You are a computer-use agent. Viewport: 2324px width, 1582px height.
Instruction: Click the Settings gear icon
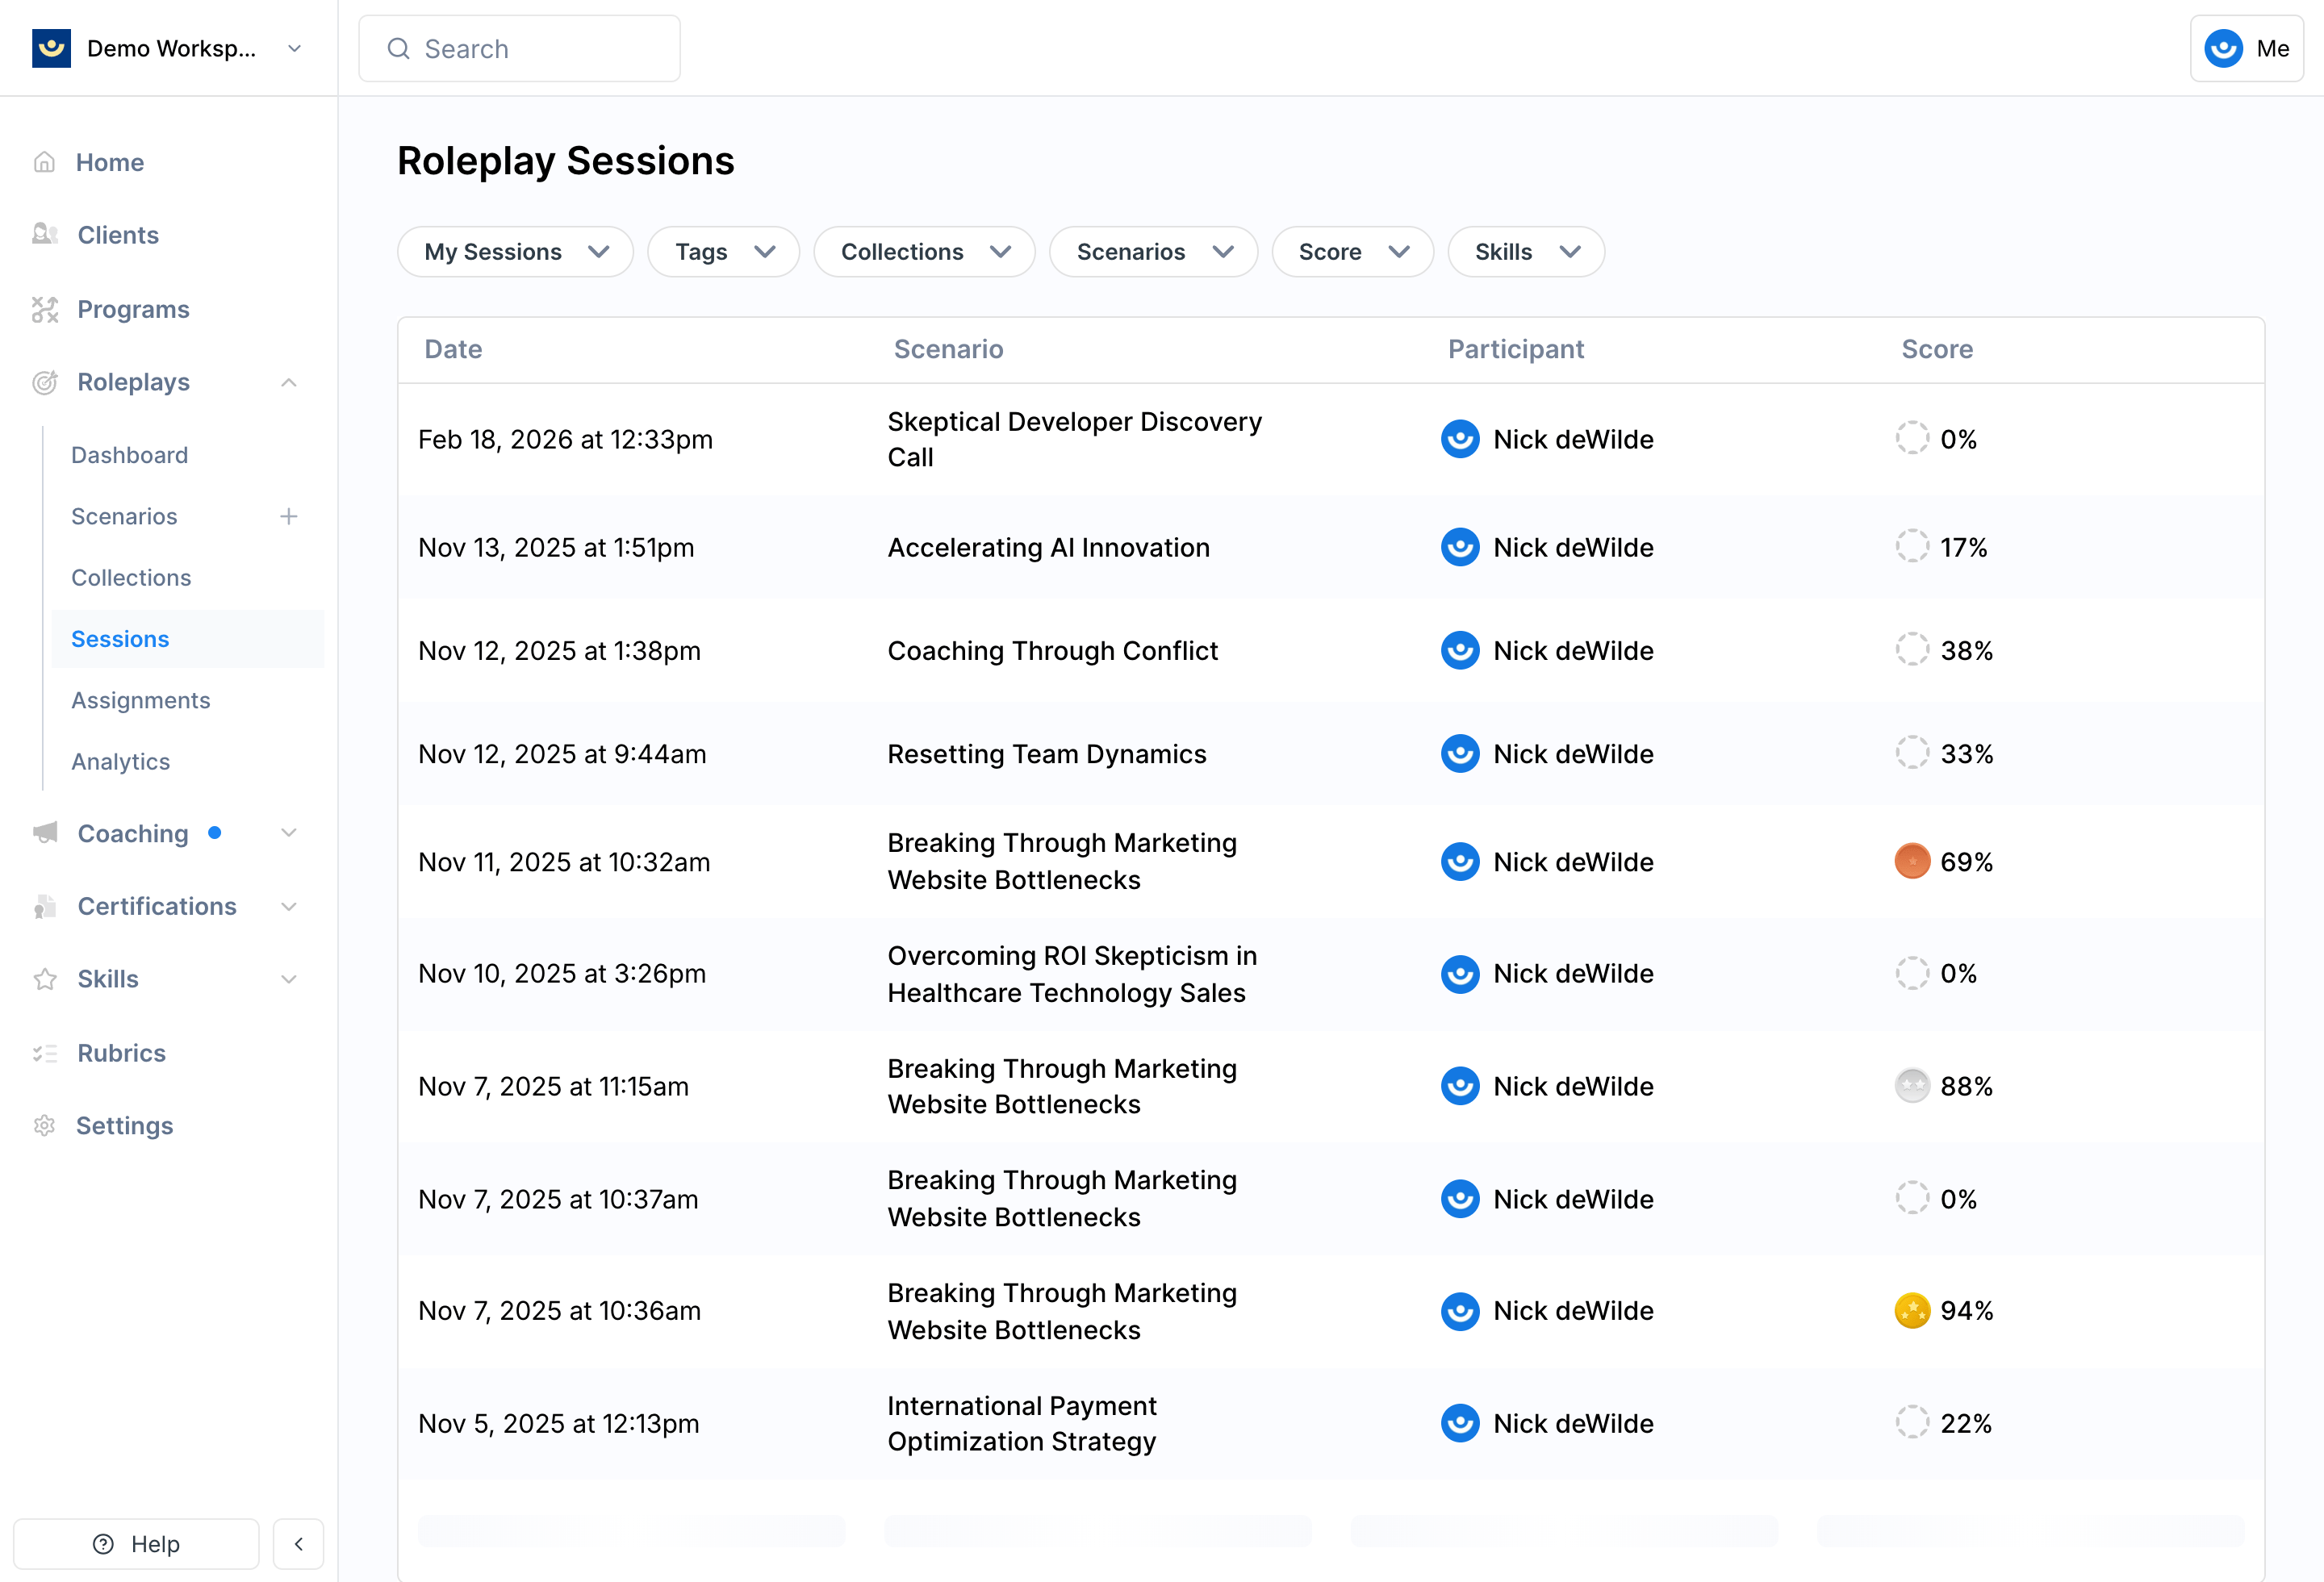(44, 1125)
